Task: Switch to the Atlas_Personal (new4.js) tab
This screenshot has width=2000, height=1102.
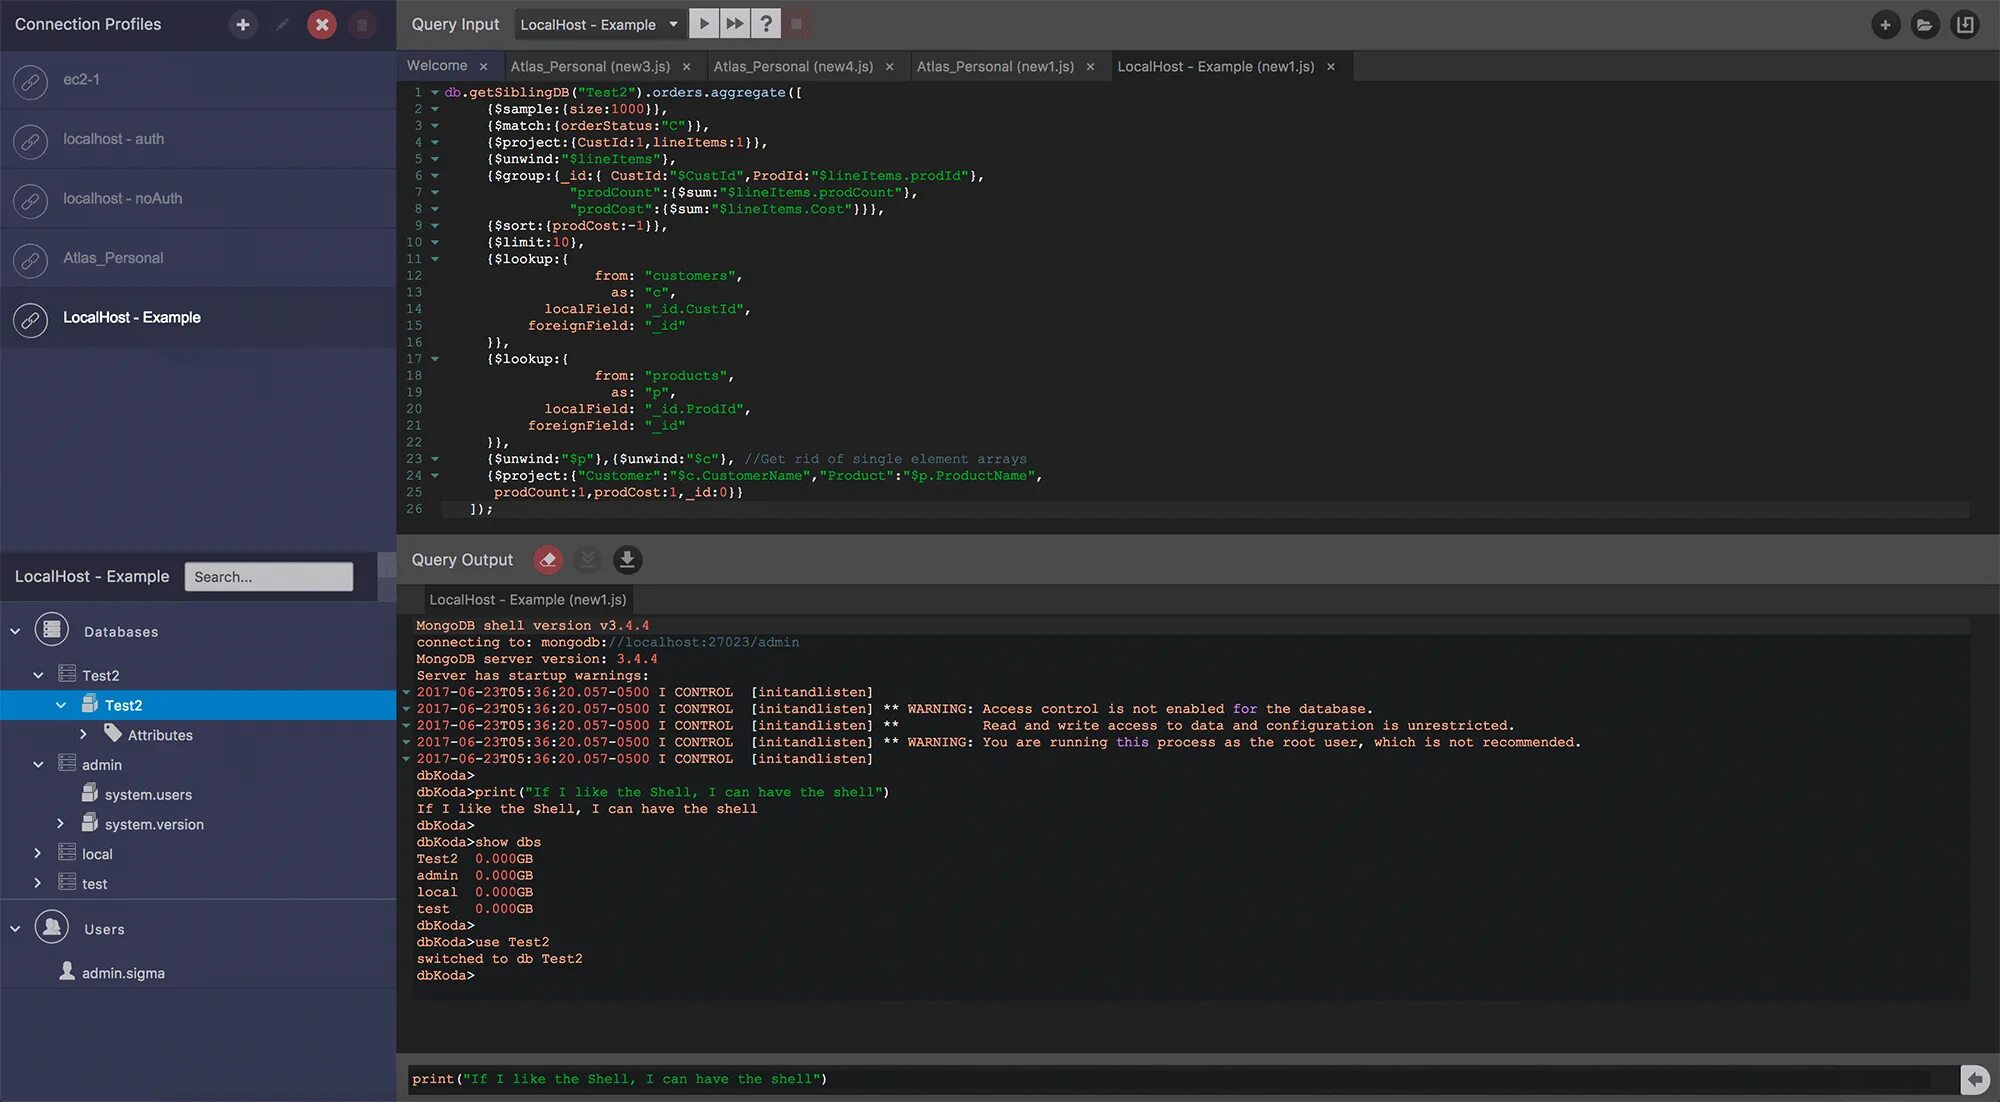Action: 793,66
